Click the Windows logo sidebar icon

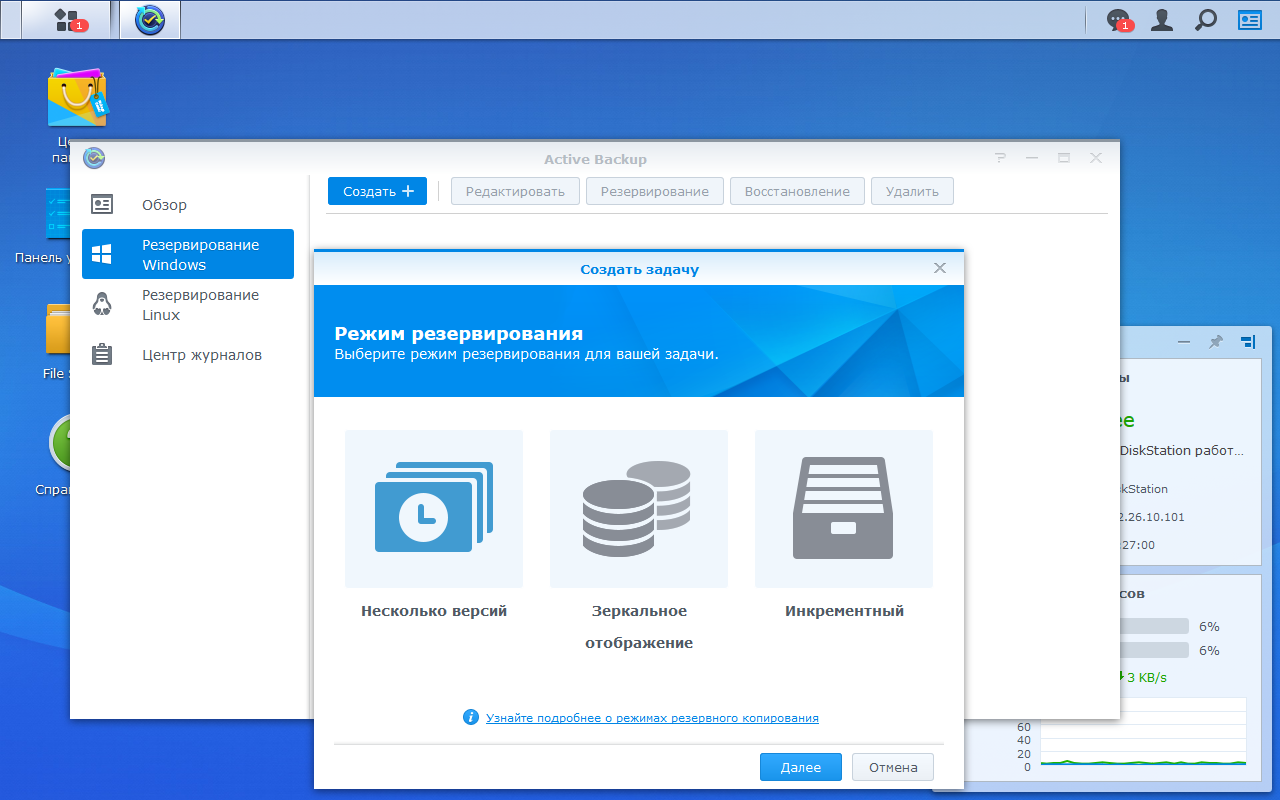tap(102, 254)
